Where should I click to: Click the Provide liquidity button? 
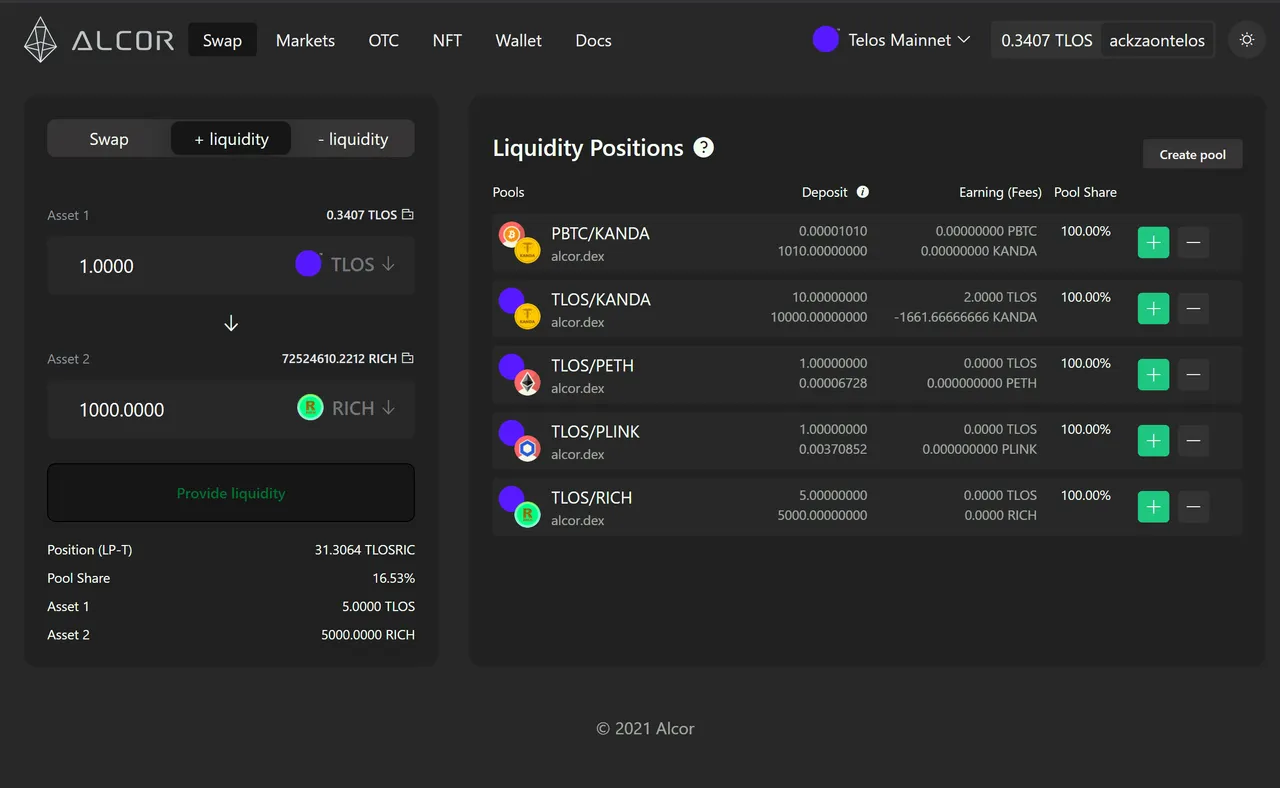(x=231, y=493)
